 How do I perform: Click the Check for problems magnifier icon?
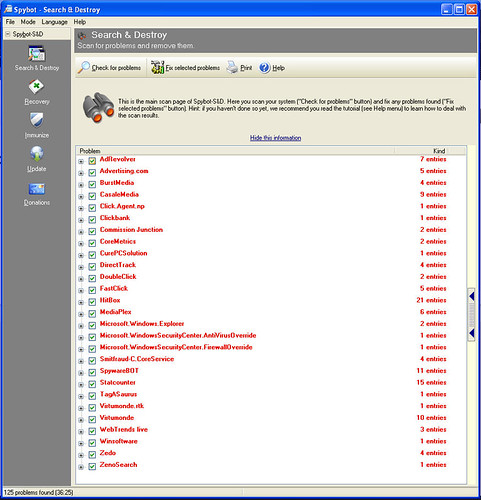pos(83,68)
